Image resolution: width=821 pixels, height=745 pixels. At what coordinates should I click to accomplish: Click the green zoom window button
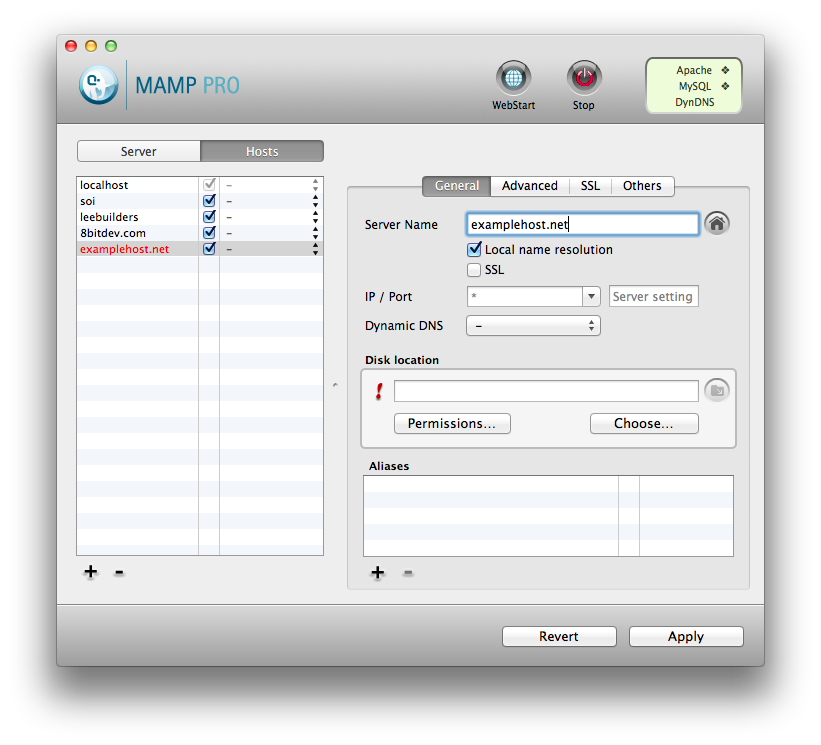click(111, 46)
